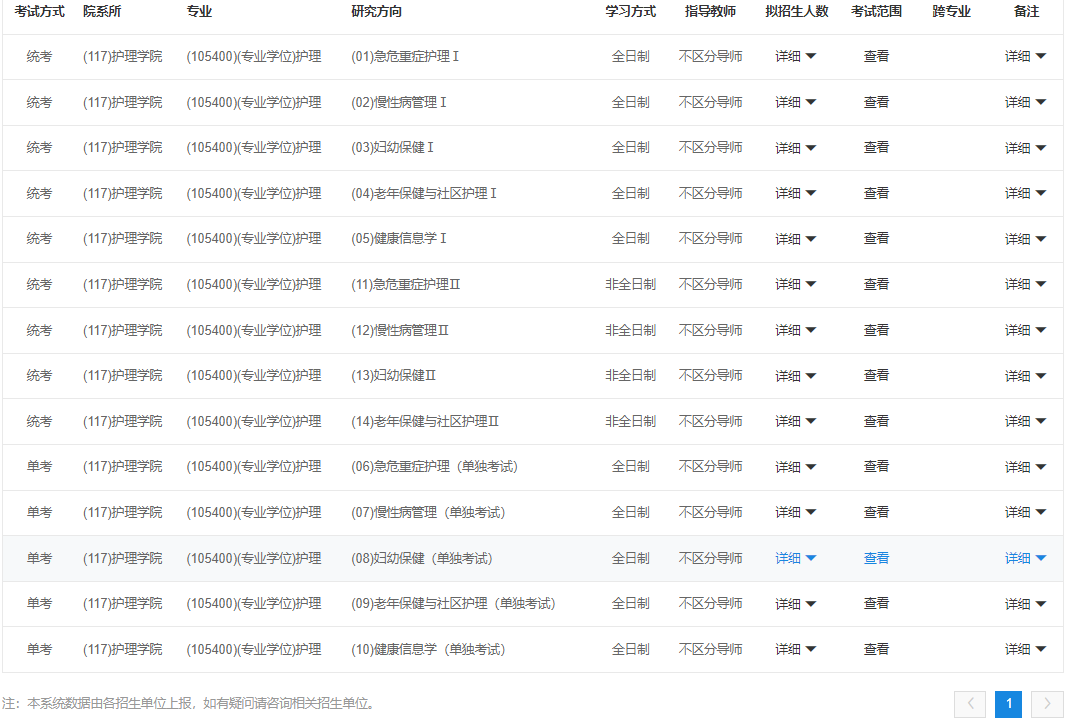Open 查看 for (05)健康信息学Ⅰ row
Screen dimensions: 1072x719
pos(876,239)
